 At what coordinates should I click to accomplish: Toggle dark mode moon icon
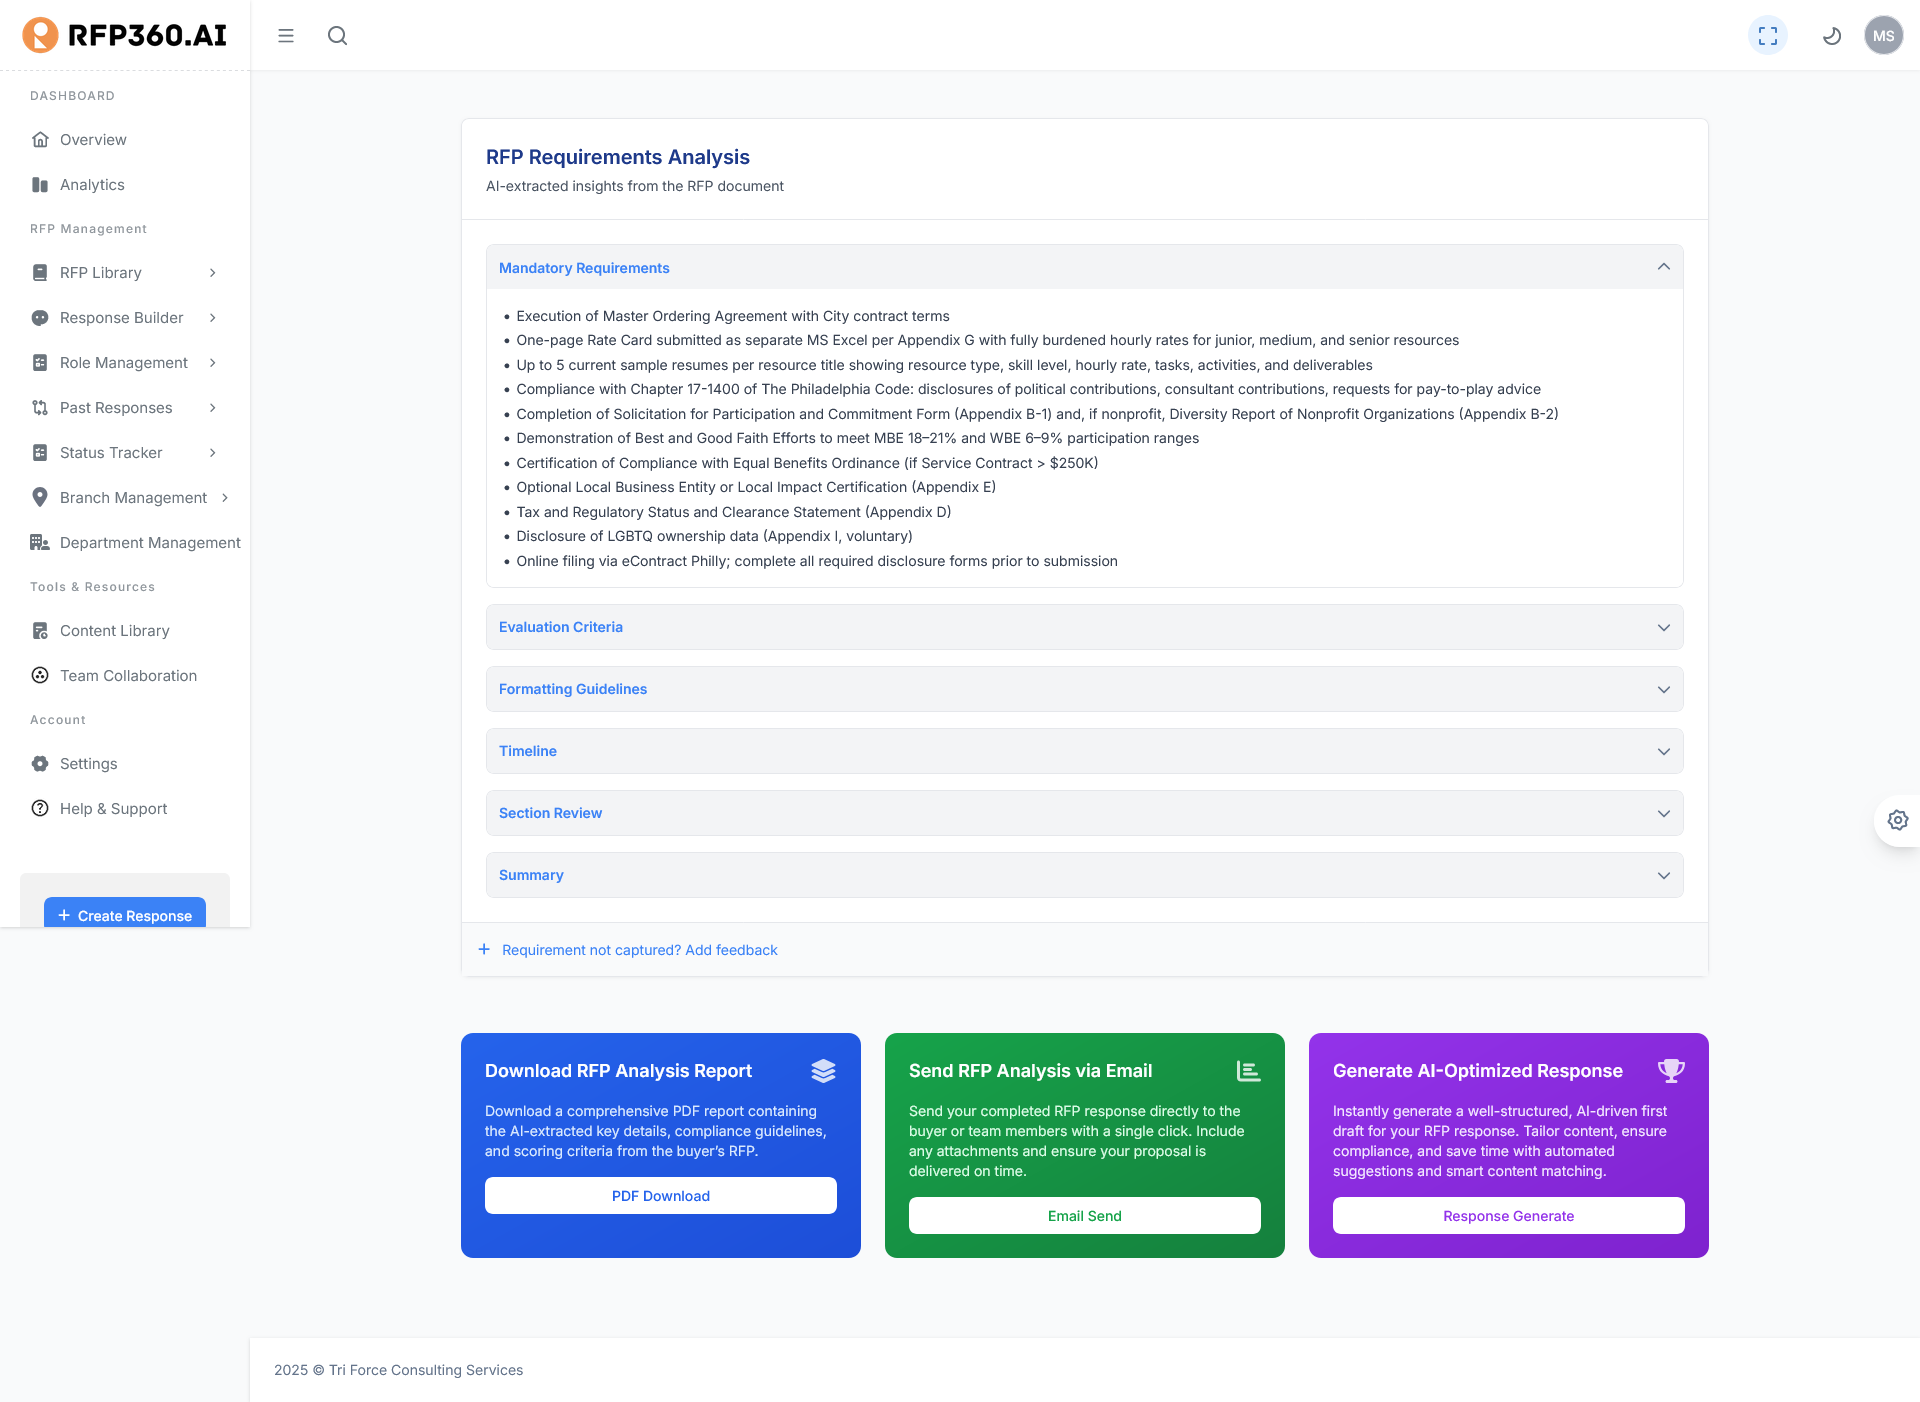(1832, 36)
